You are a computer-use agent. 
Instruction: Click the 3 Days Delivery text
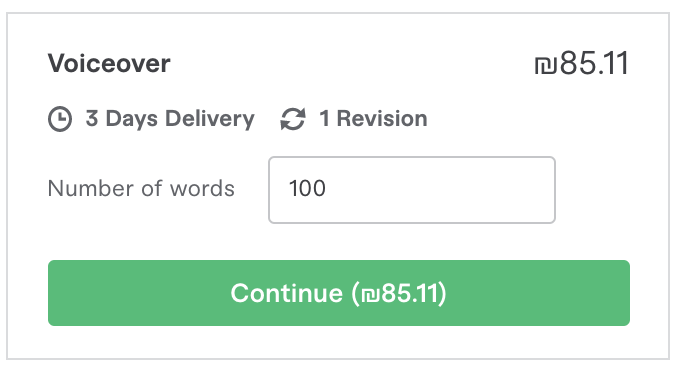(x=170, y=119)
